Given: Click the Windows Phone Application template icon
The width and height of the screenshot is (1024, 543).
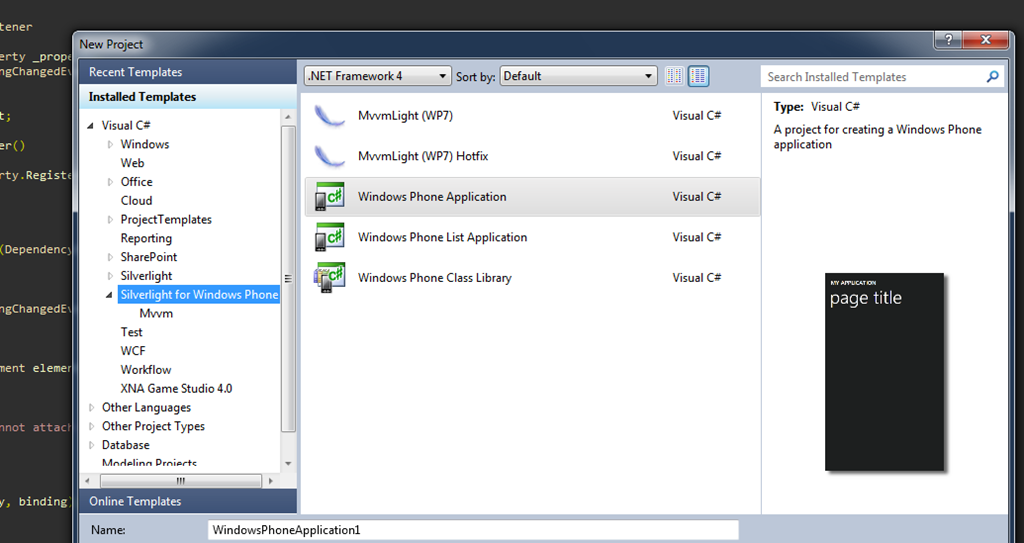Looking at the screenshot, I should 330,197.
